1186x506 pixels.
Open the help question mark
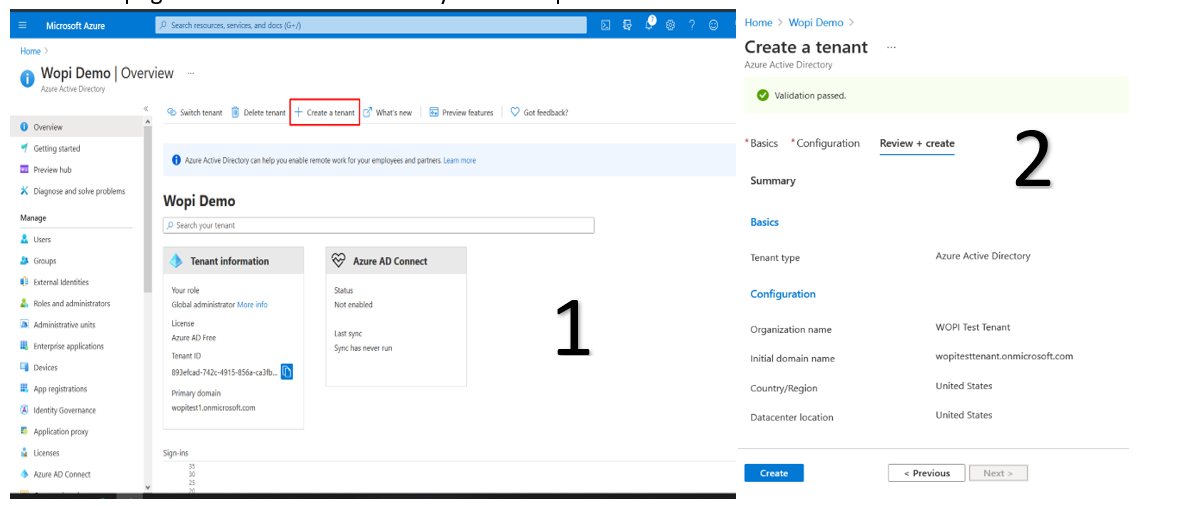(691, 25)
